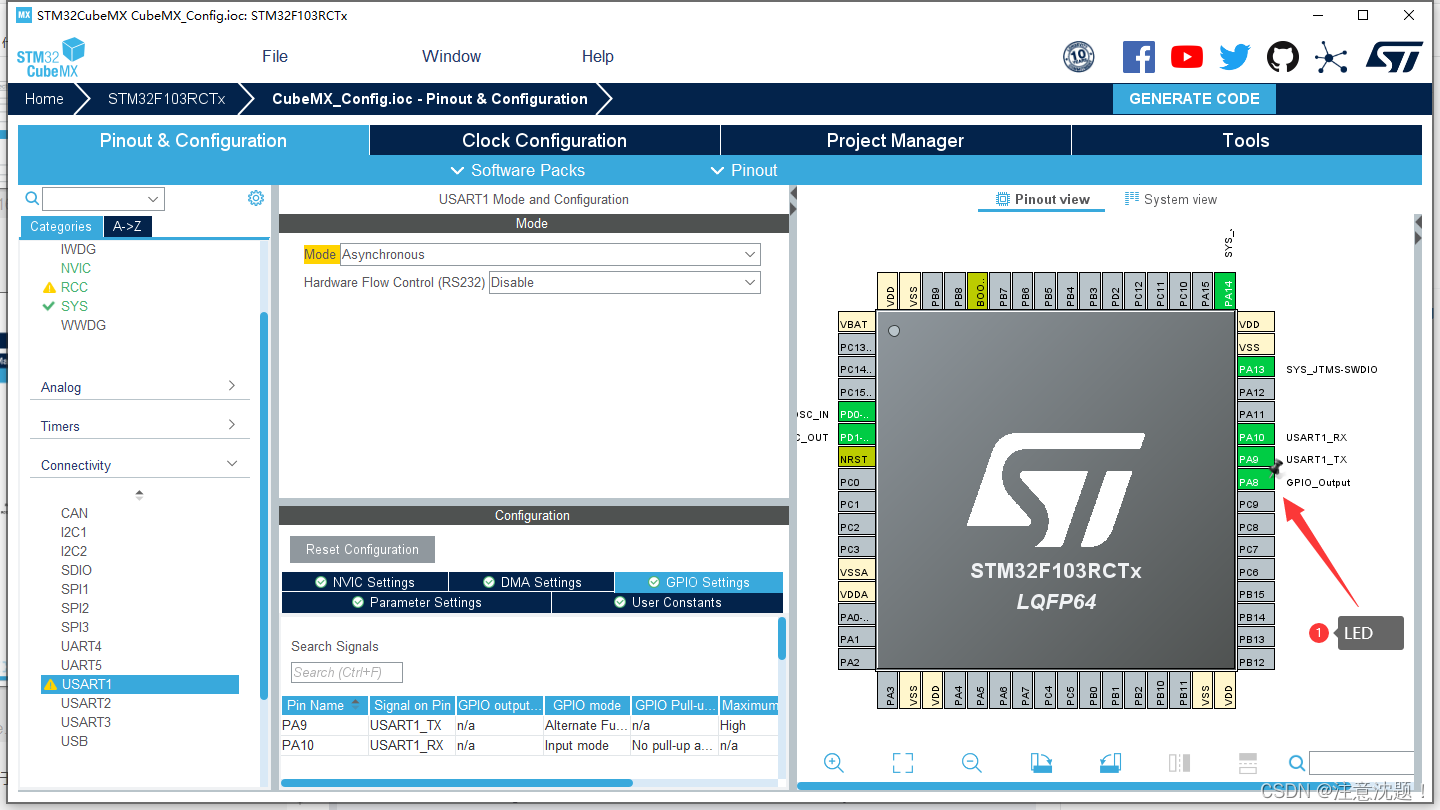This screenshot has height=810, width=1440.
Task: Open the Hardware Flow Control dropdown
Action: (x=624, y=283)
